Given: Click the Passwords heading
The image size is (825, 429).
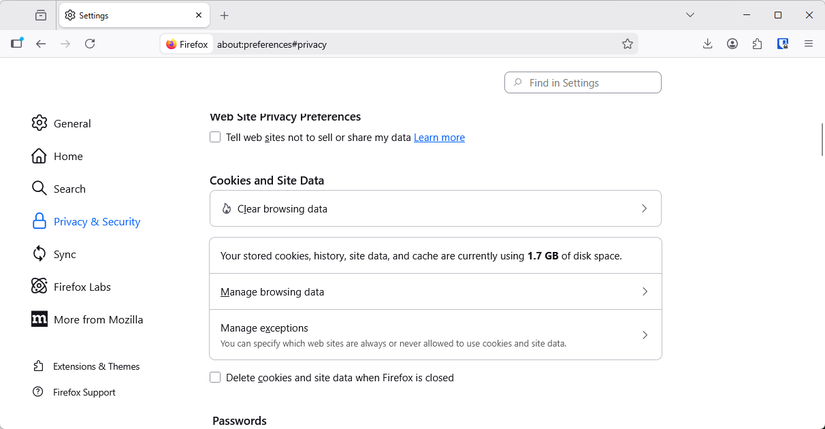Looking at the screenshot, I should pyautogui.click(x=239, y=421).
